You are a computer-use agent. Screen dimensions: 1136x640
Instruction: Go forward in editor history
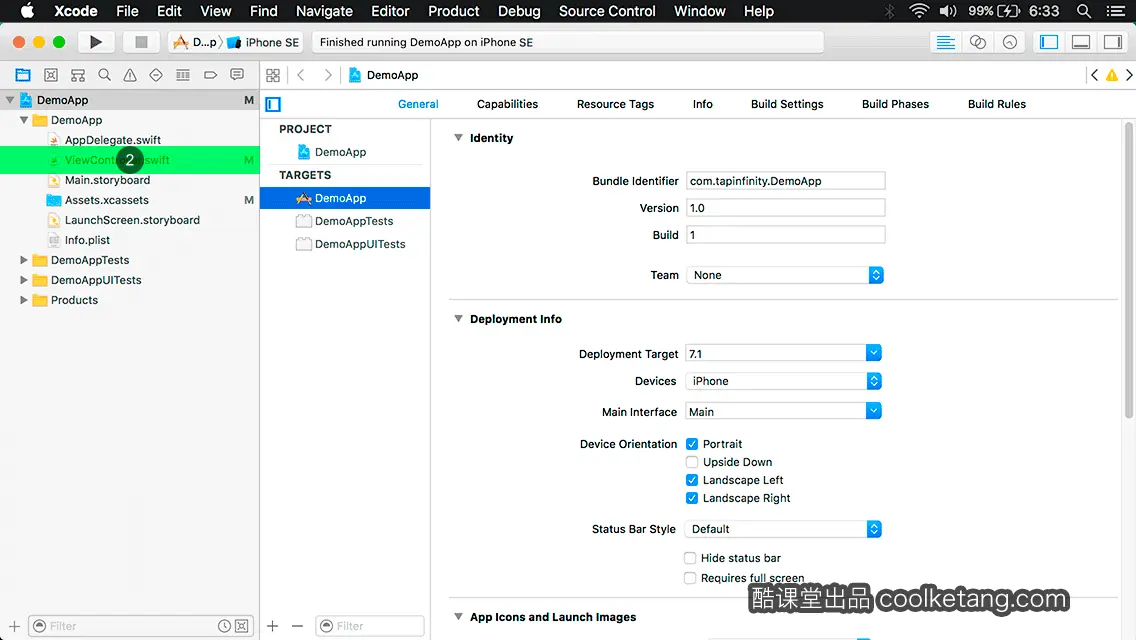(327, 75)
